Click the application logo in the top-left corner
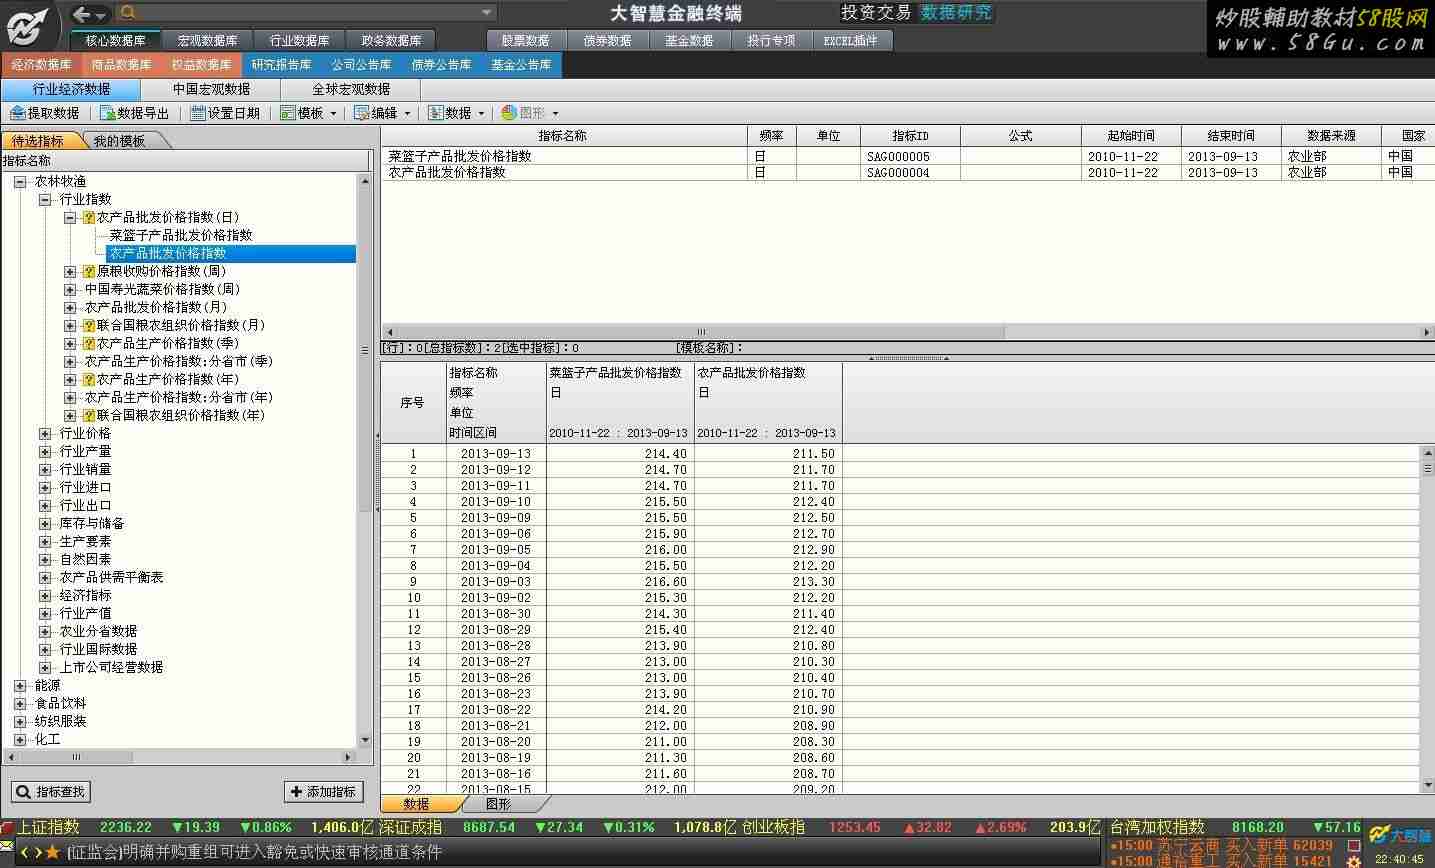 27,25
